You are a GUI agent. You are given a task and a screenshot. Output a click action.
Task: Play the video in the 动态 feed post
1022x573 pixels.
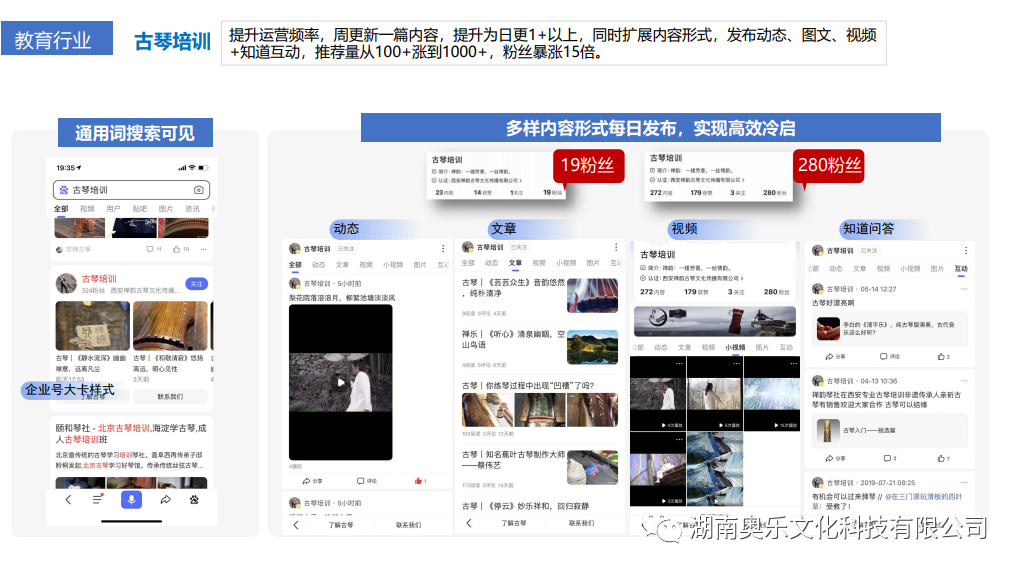pyautogui.click(x=340, y=383)
